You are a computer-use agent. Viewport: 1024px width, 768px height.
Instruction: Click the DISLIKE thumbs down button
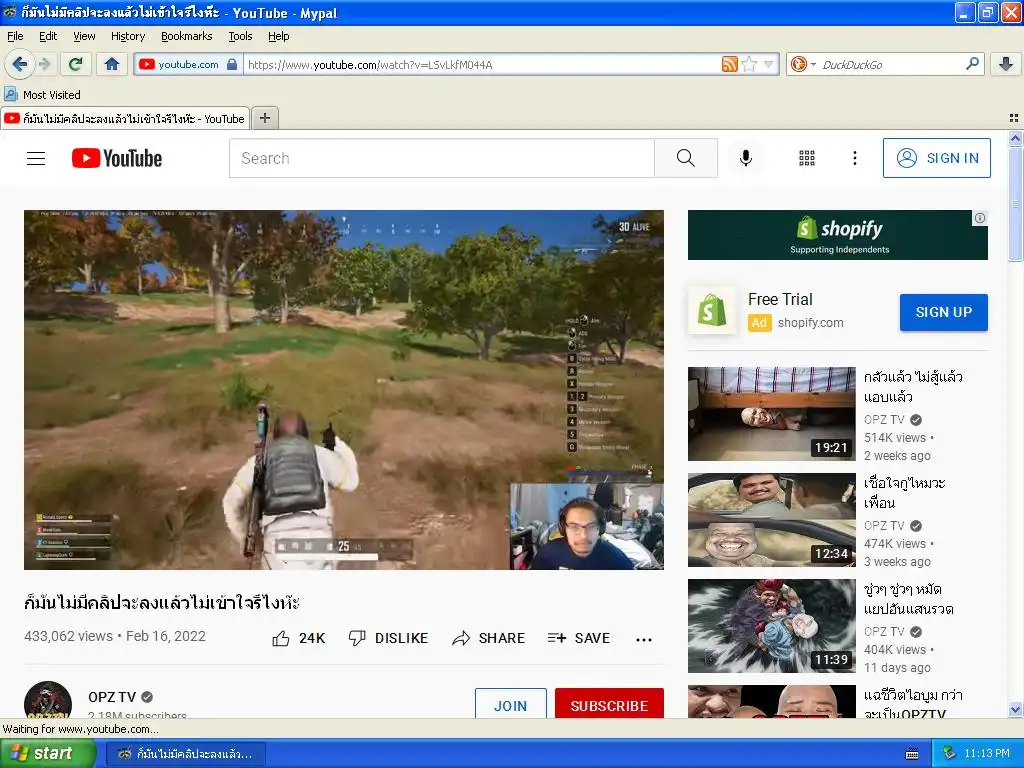[x=389, y=638]
